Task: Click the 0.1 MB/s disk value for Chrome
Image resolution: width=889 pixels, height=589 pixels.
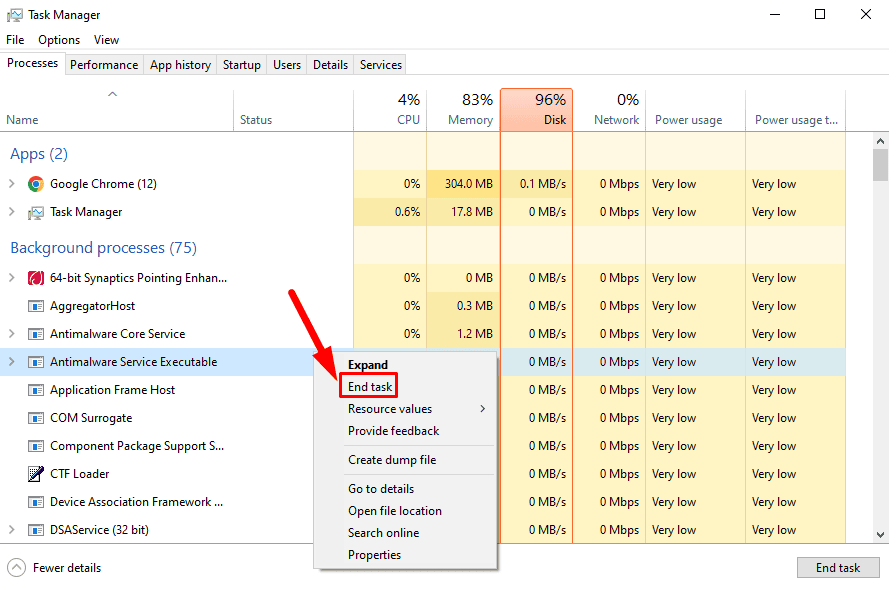Action: pos(543,184)
